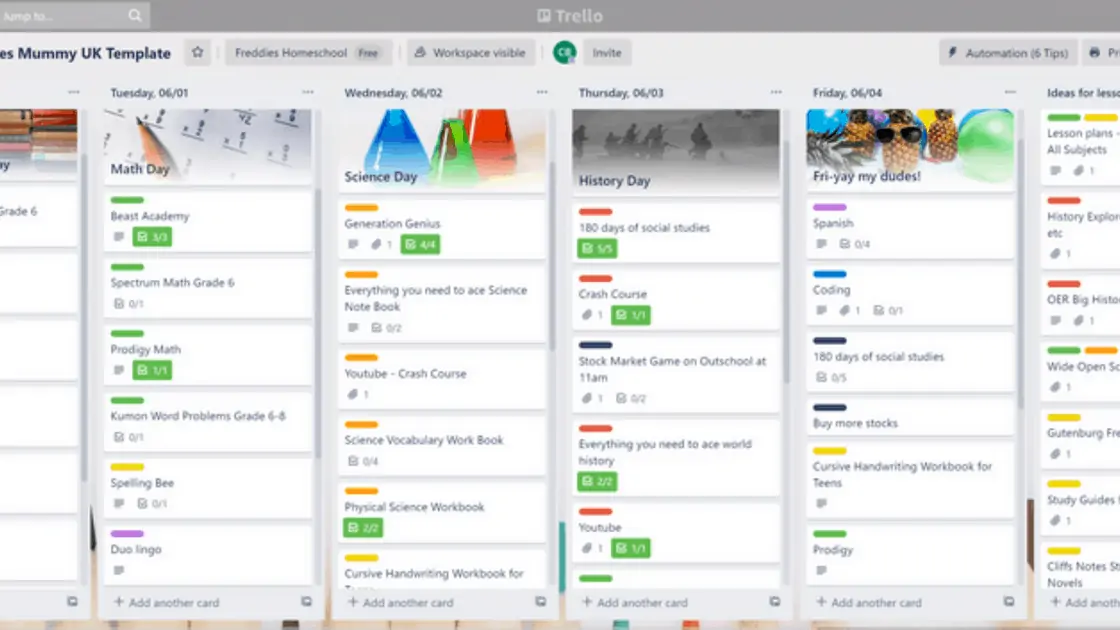Click the search magnifier icon
The width and height of the screenshot is (1120, 630).
point(135,15)
